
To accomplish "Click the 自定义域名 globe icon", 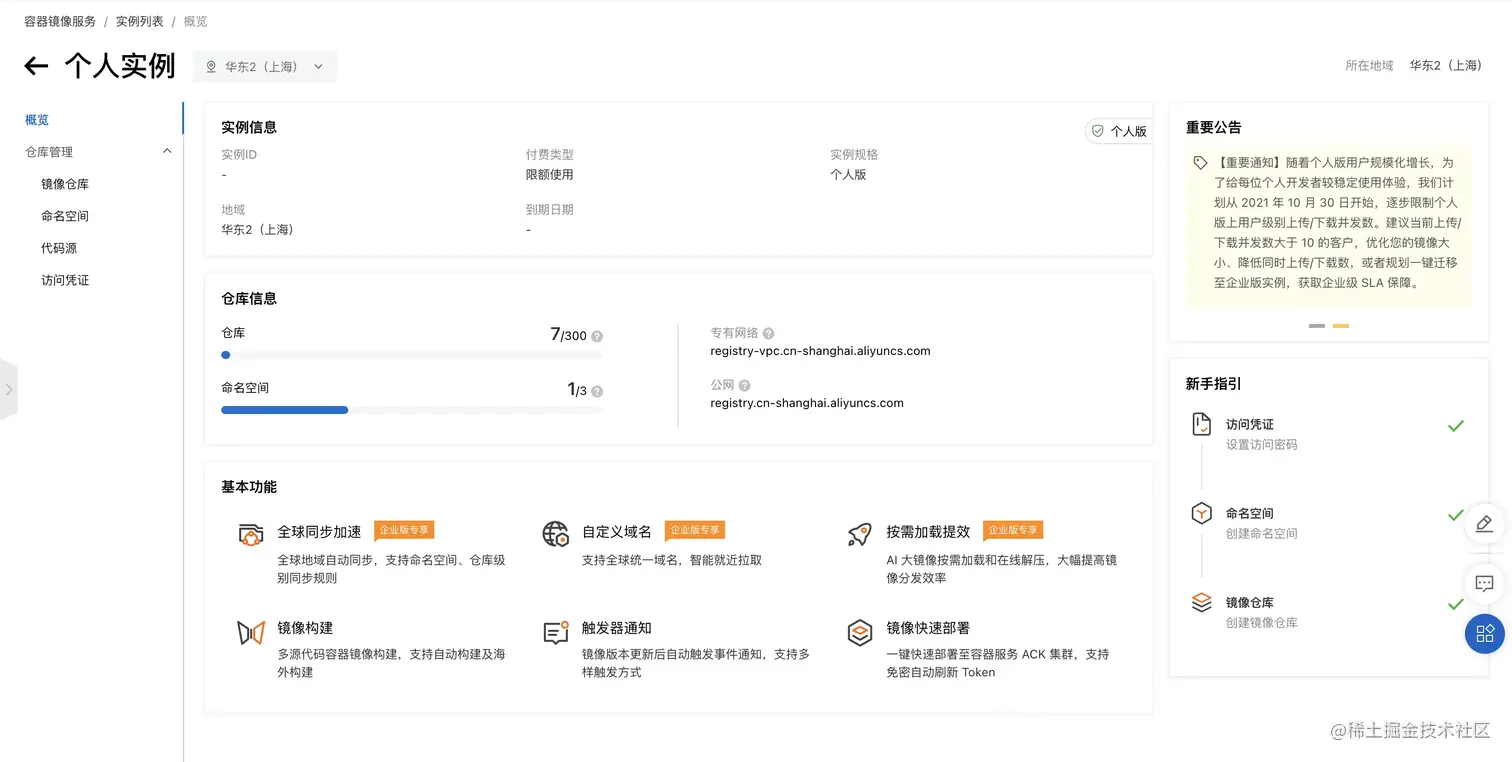I will point(556,534).
